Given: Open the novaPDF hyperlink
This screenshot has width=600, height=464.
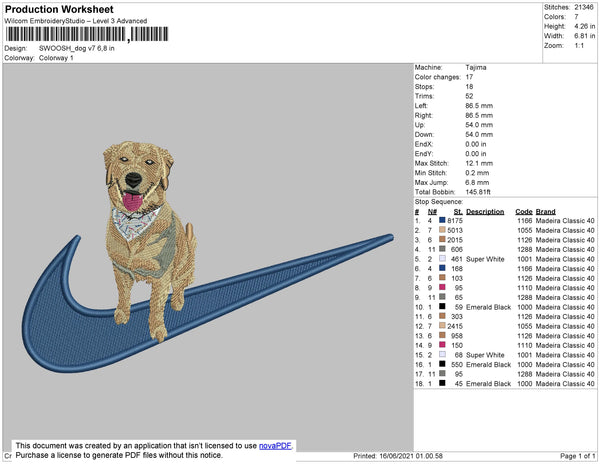Looking at the screenshot, I should click(275, 446).
